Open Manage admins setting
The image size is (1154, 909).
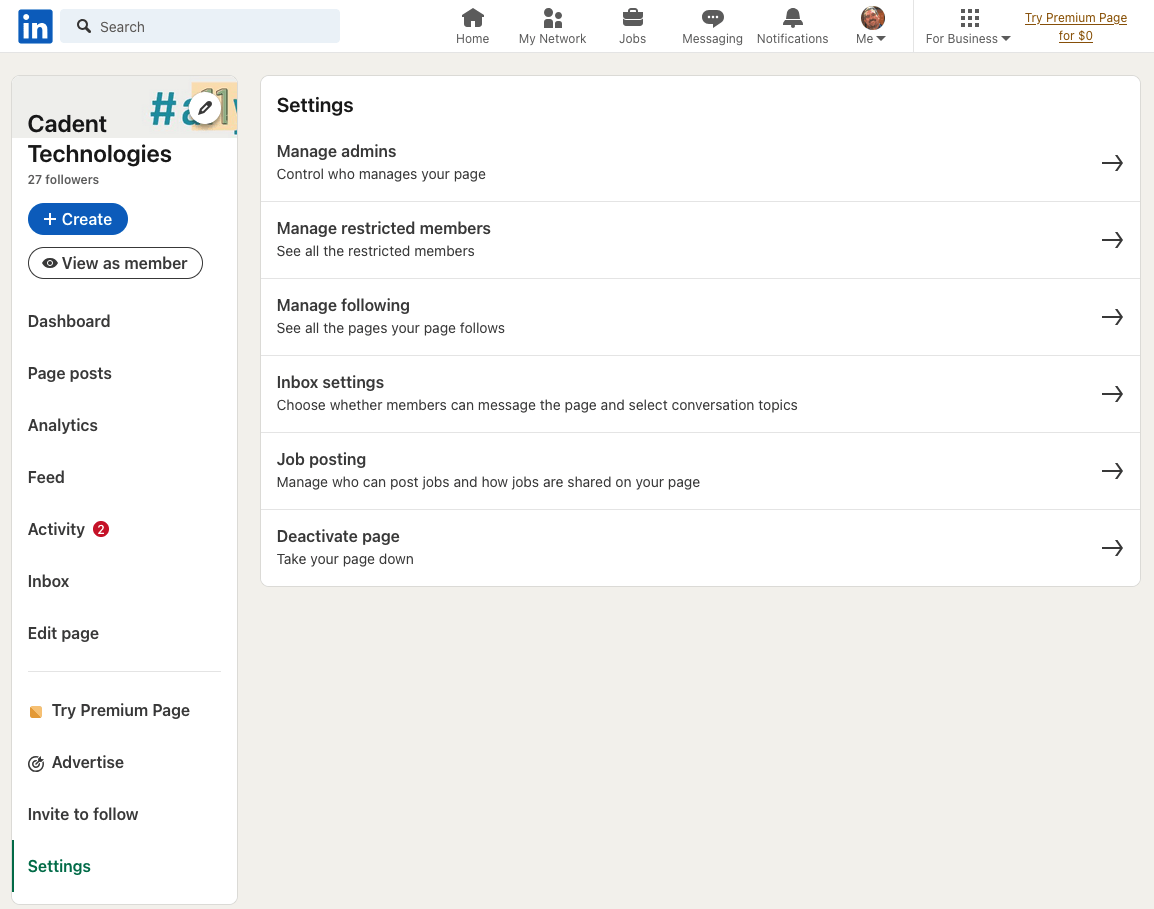[x=700, y=163]
